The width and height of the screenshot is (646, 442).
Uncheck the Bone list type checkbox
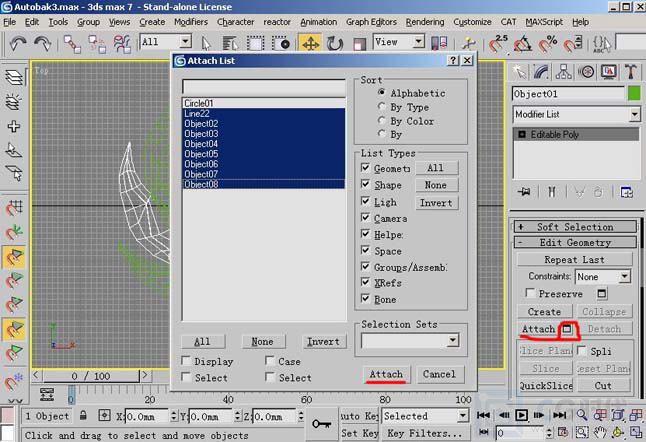pos(365,299)
